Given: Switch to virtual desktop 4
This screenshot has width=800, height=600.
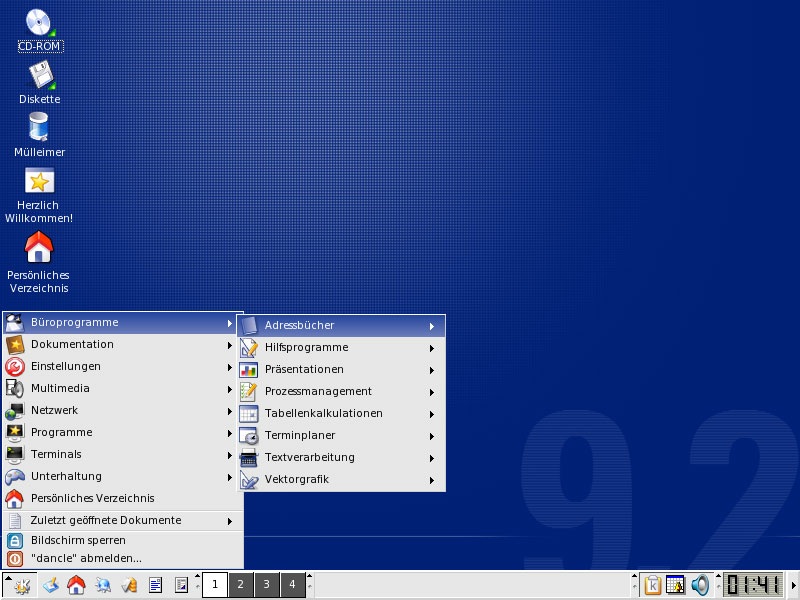Looking at the screenshot, I should (x=292, y=584).
